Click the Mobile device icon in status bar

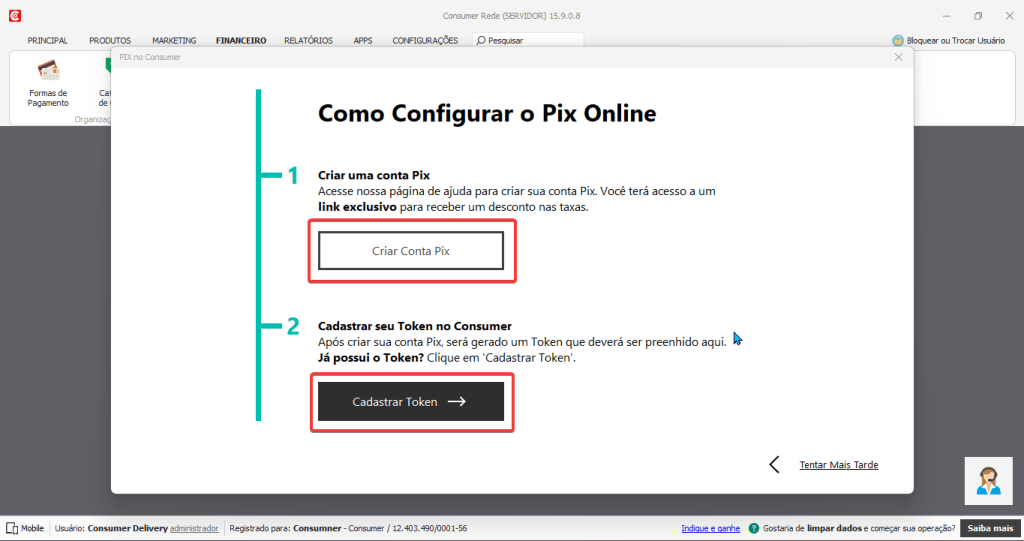[12, 528]
